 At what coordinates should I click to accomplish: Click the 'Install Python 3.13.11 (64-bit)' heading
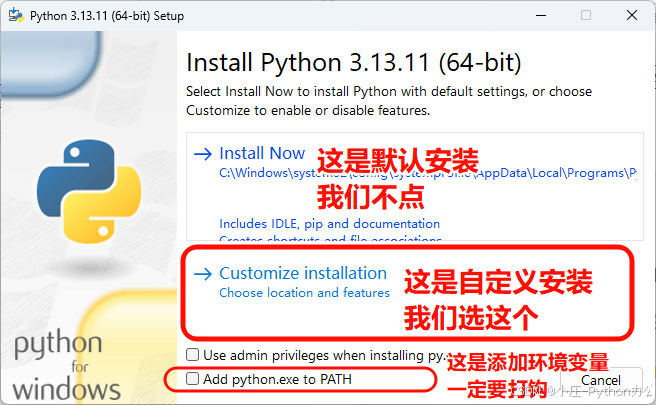point(354,63)
